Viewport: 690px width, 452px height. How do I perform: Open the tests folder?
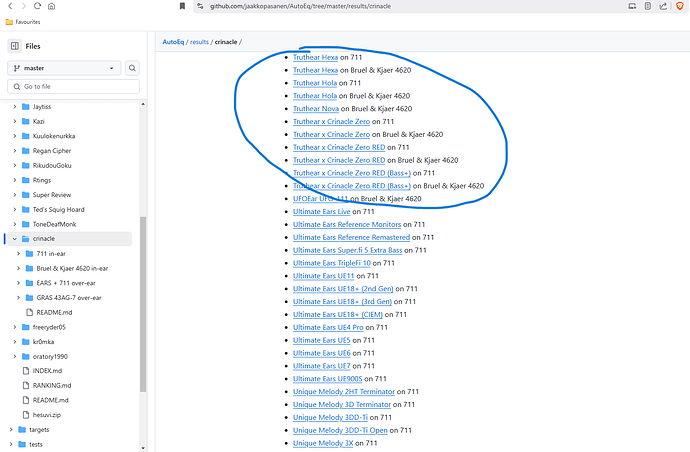36,444
